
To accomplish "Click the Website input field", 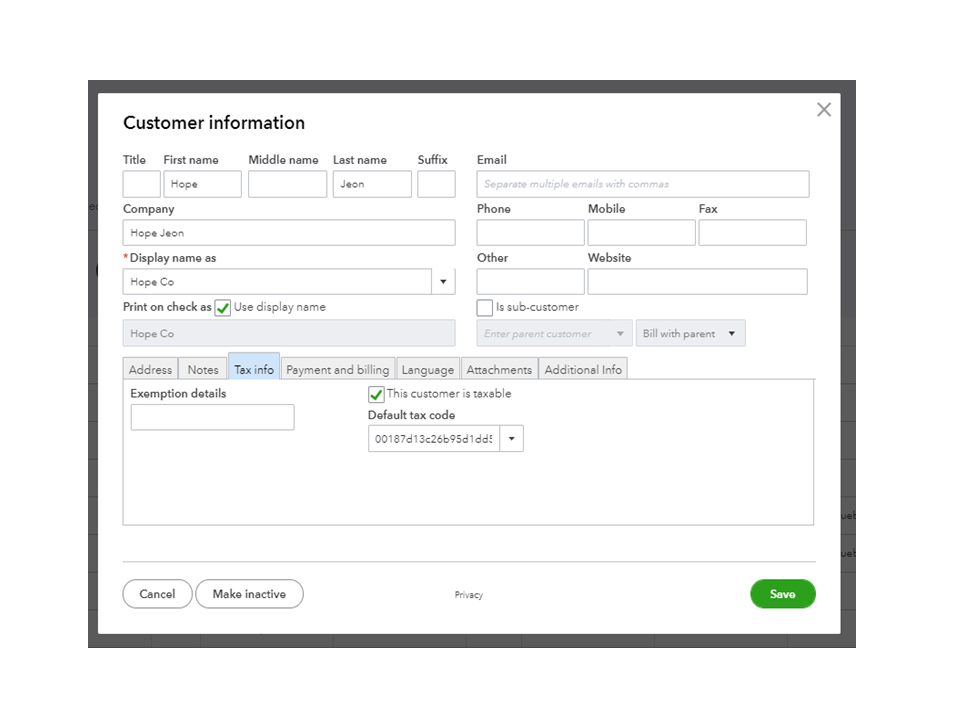I will pos(697,282).
